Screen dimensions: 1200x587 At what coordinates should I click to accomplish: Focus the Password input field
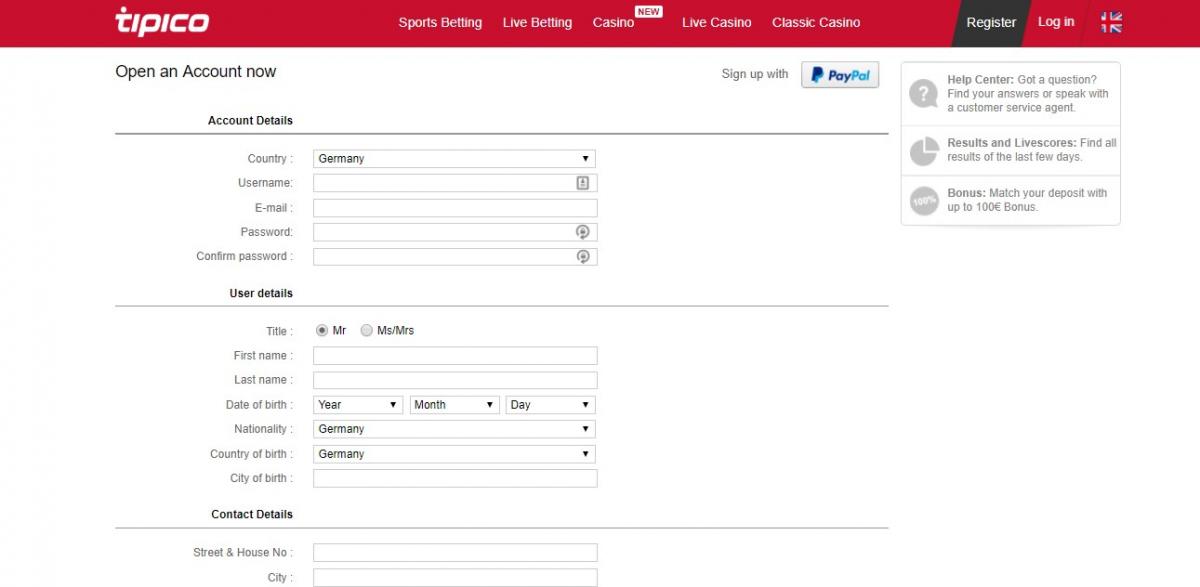pos(455,232)
